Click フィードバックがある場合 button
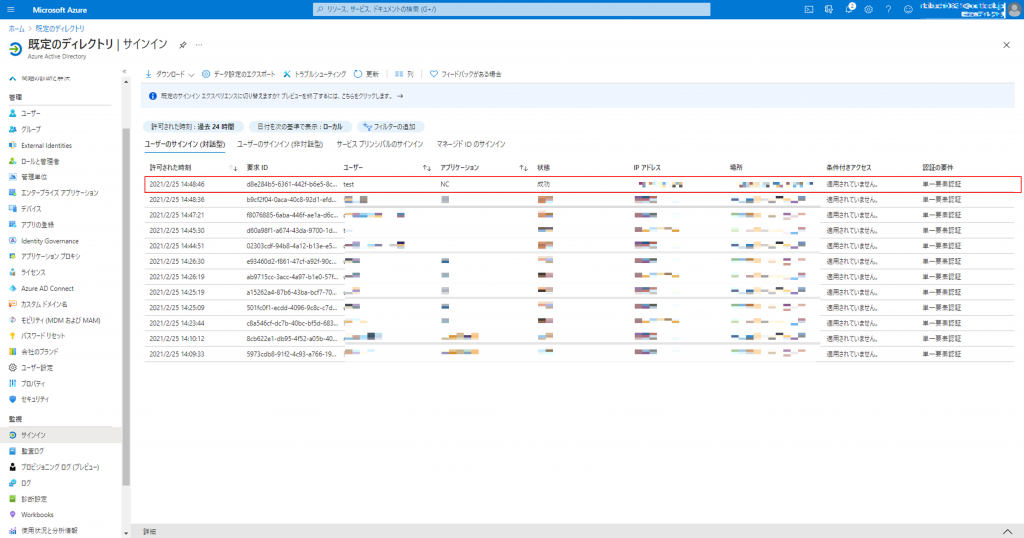This screenshot has height=538, width=1024. (x=466, y=74)
